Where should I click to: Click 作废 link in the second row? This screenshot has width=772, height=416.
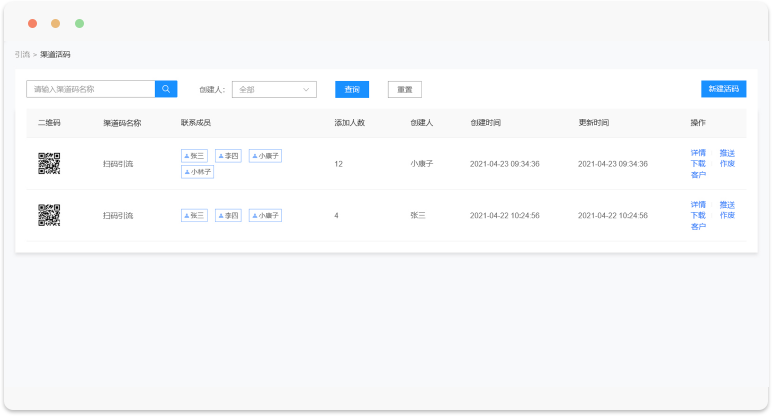coord(727,215)
